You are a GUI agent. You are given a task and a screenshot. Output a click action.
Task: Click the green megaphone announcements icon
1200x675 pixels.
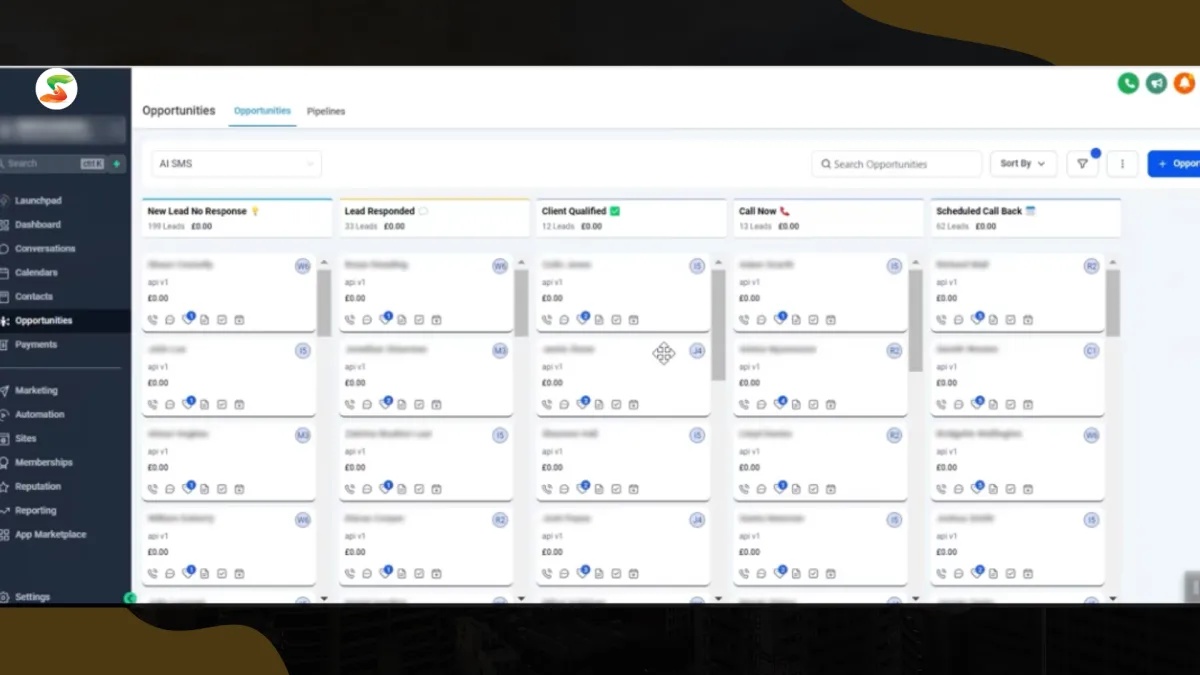(x=1156, y=84)
